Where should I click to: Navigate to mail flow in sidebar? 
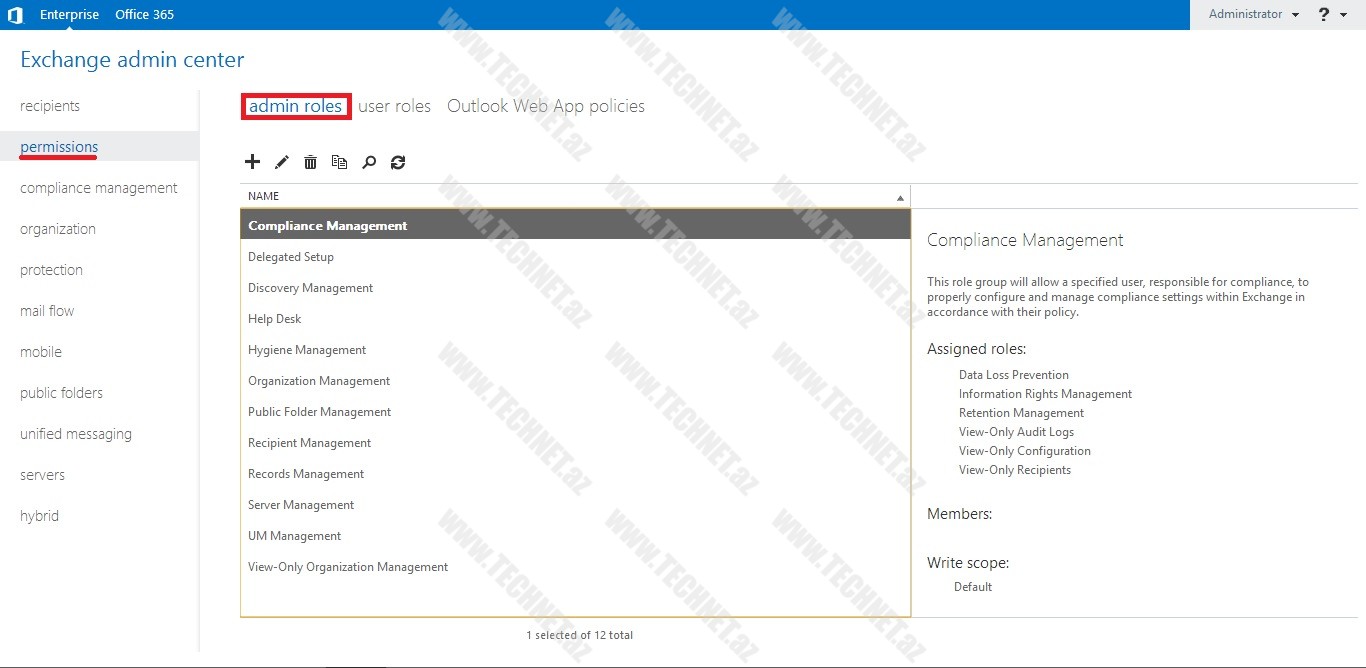click(47, 311)
